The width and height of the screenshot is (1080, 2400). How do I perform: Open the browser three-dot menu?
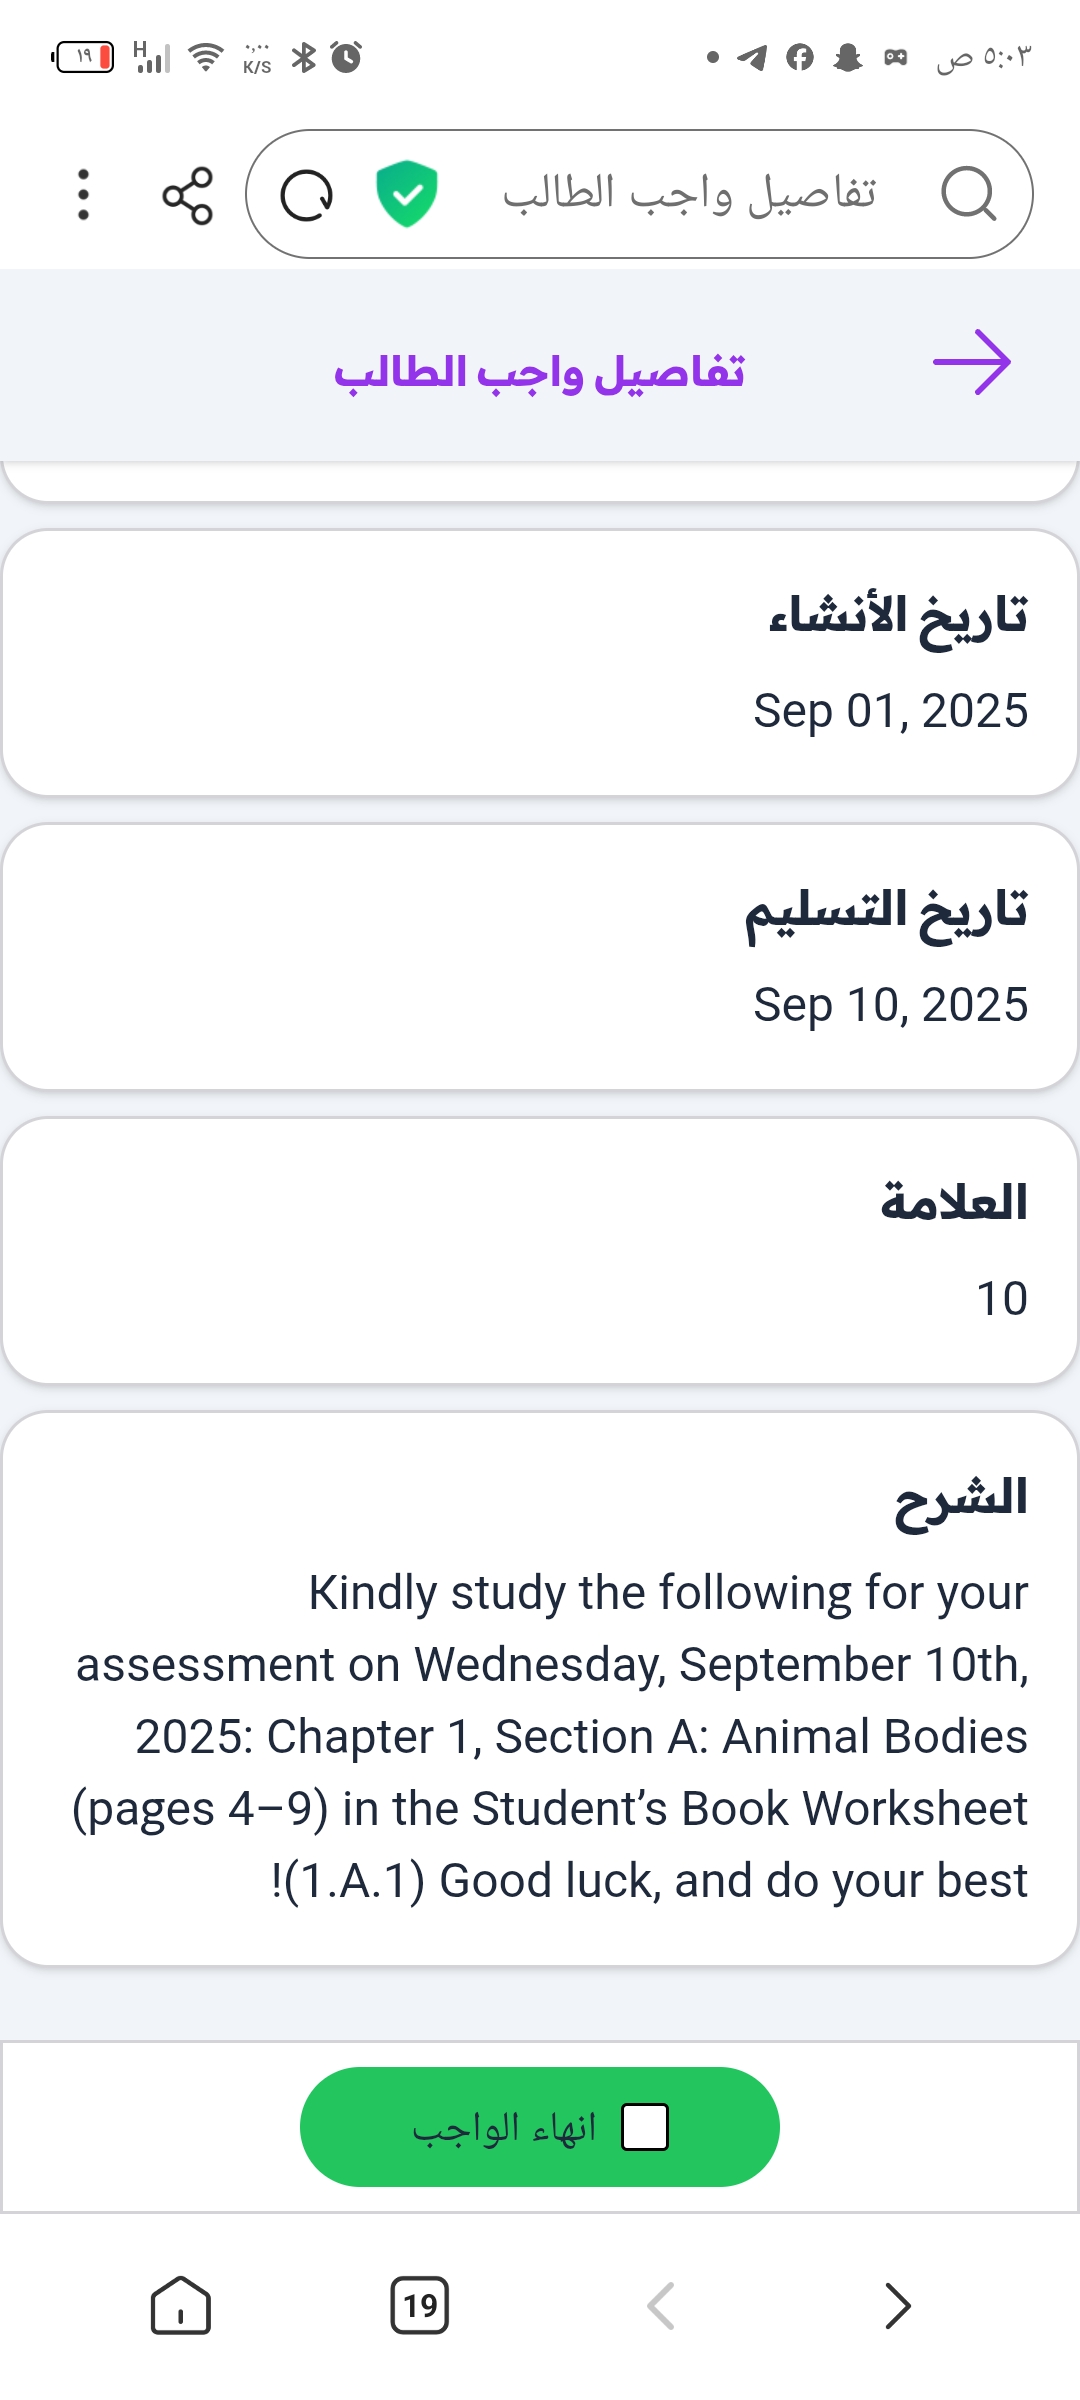(84, 195)
